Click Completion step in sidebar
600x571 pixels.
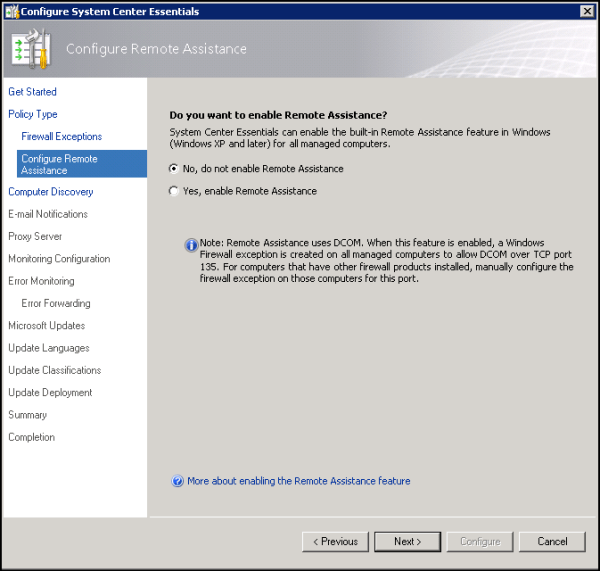31,437
